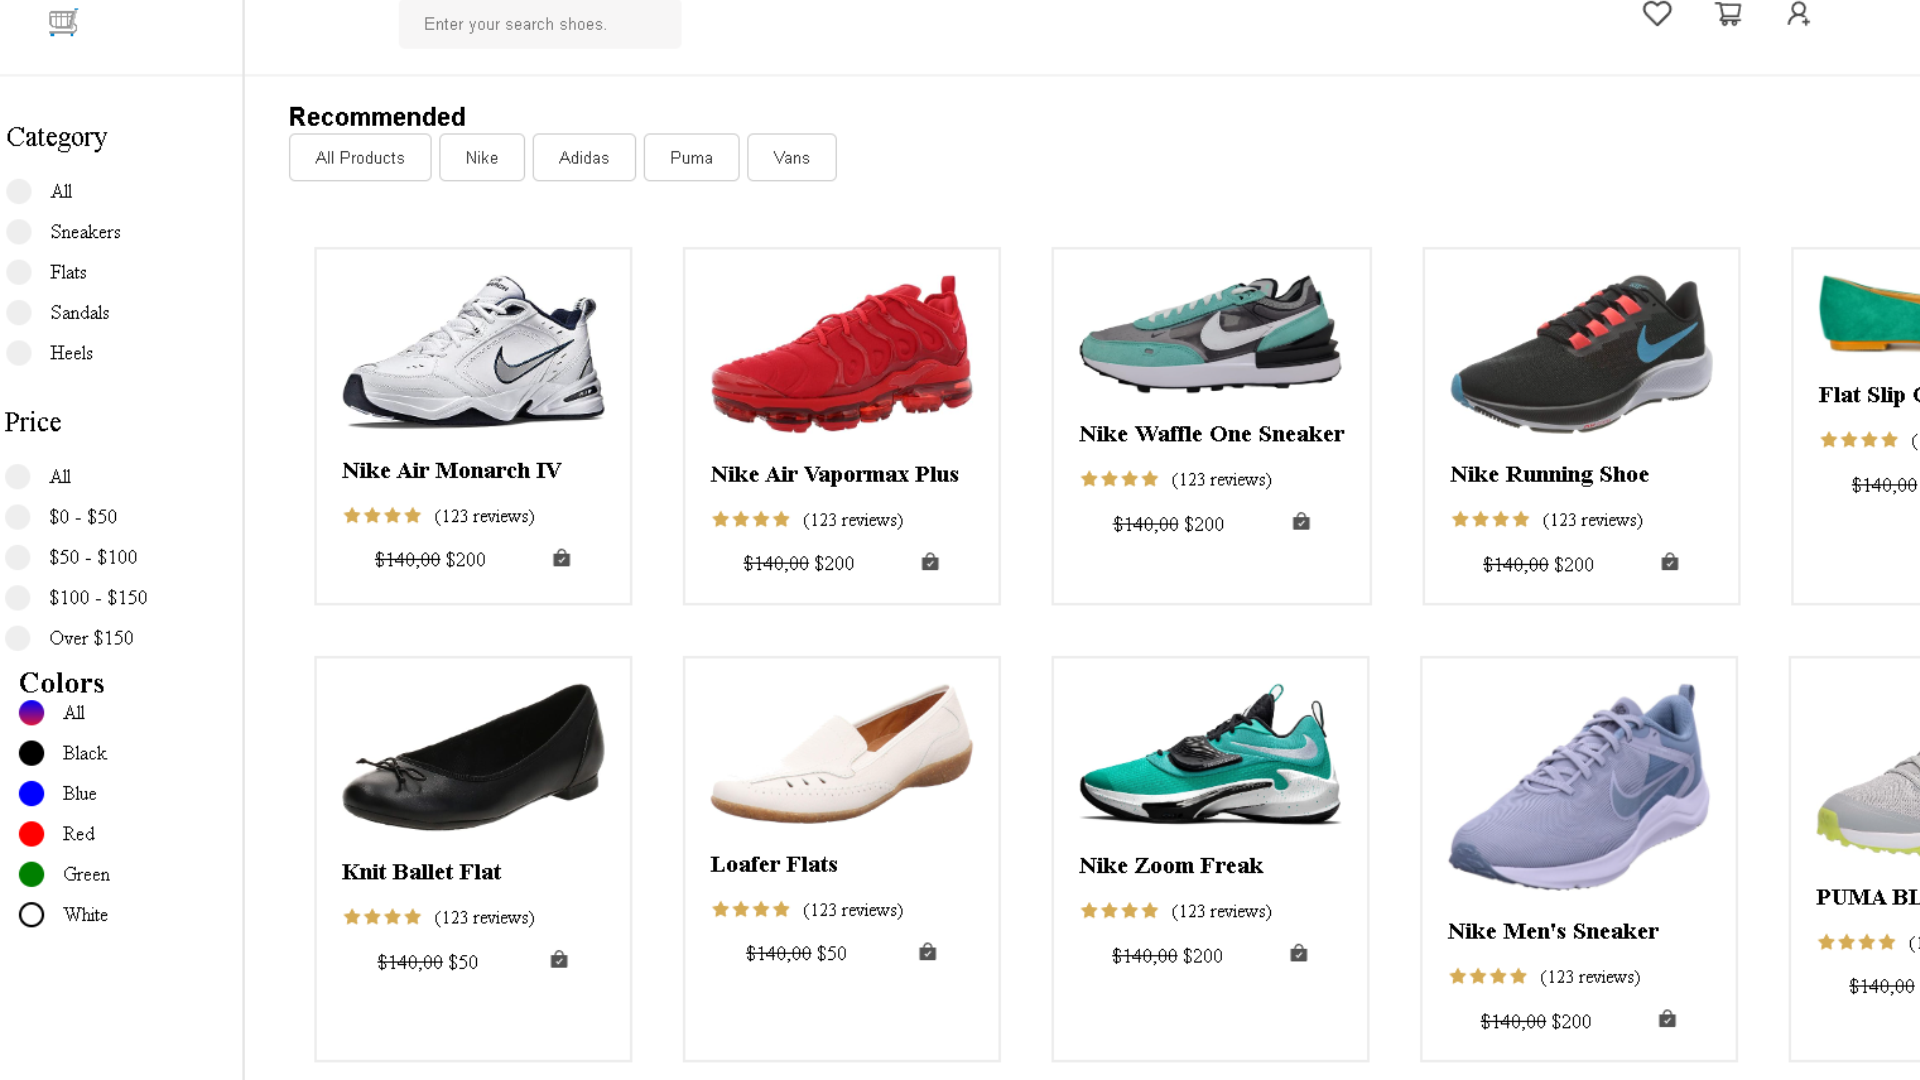This screenshot has width=1920, height=1080.
Task: Filter recommended by Nike
Action: coord(482,158)
